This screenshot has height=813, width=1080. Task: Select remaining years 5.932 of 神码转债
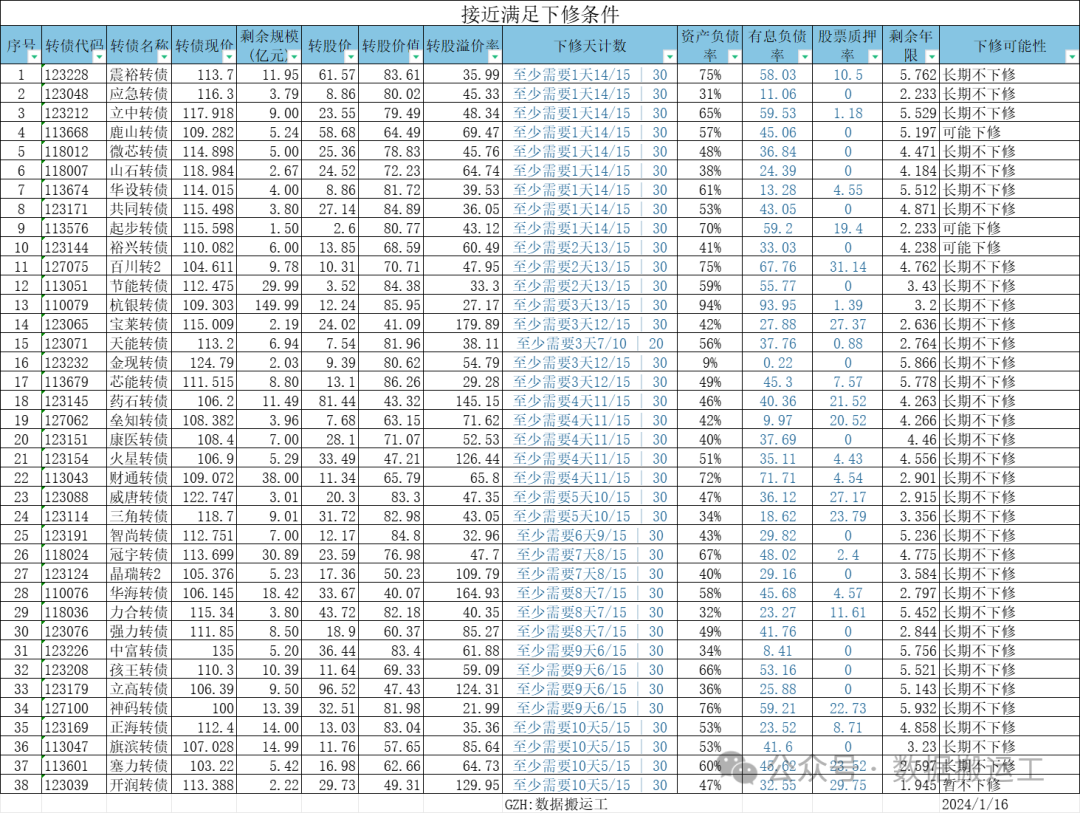911,709
